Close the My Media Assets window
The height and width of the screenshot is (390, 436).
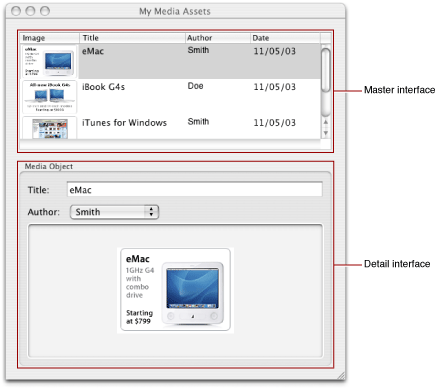pyautogui.click(x=16, y=11)
